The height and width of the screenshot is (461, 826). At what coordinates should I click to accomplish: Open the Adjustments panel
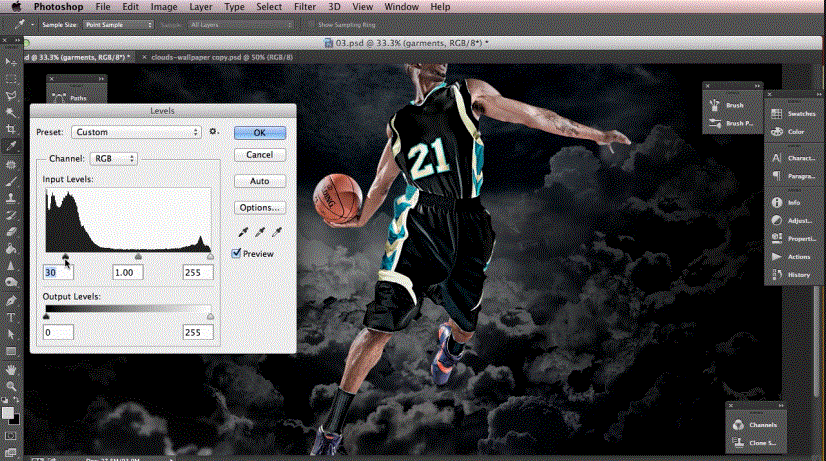[x=793, y=220]
